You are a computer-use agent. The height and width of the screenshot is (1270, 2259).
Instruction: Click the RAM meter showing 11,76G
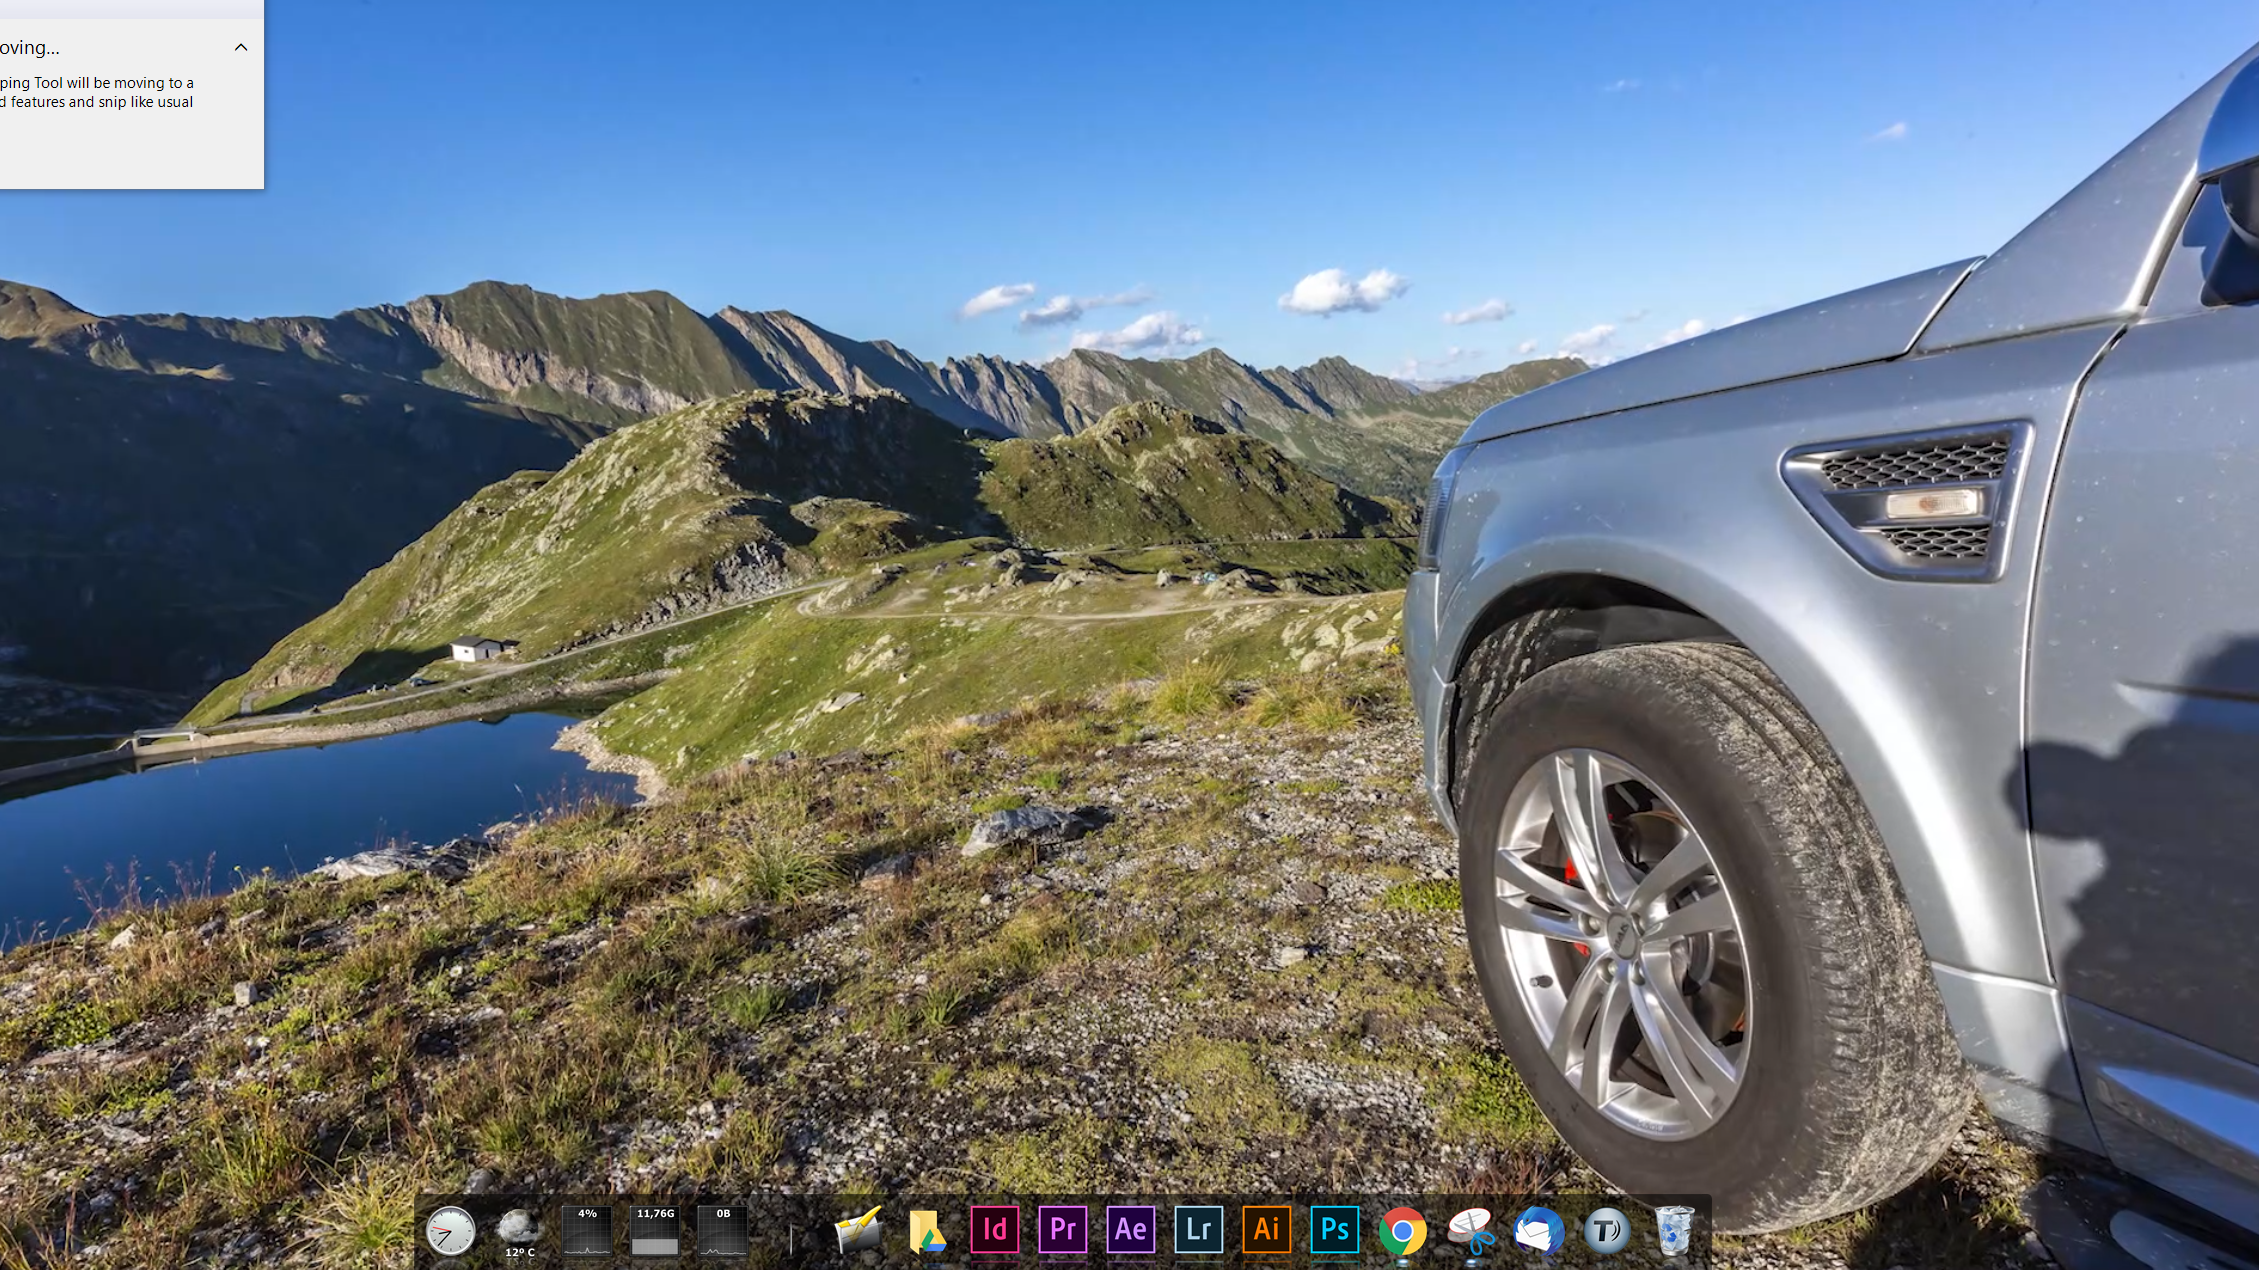tap(655, 1230)
